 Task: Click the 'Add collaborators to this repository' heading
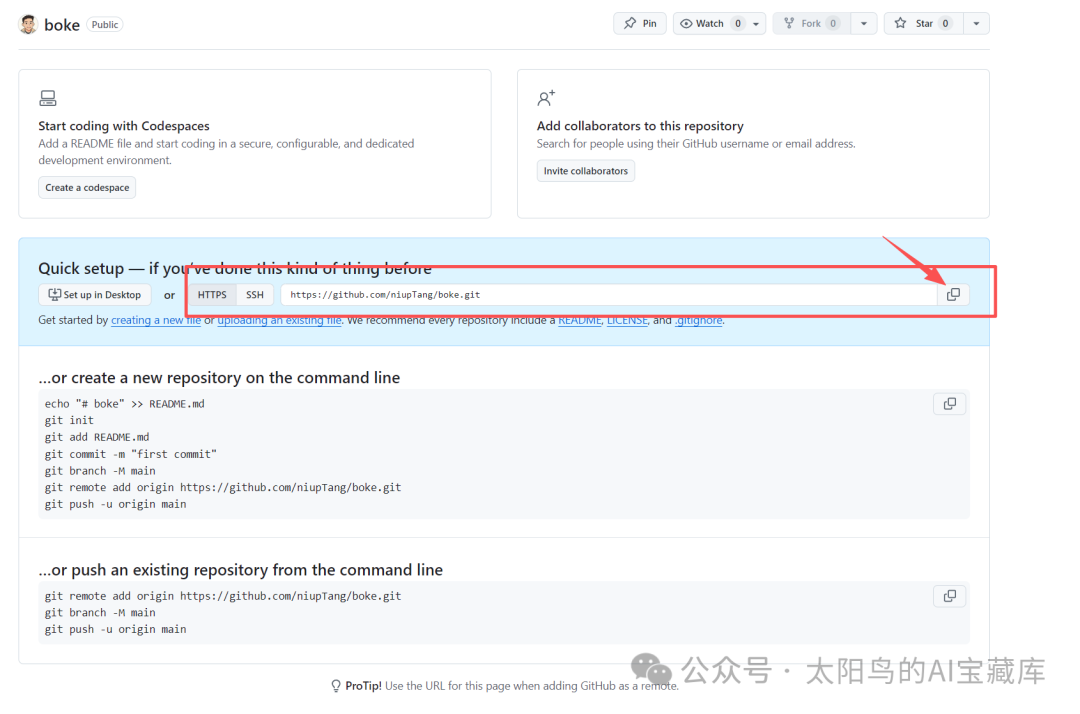pos(640,126)
